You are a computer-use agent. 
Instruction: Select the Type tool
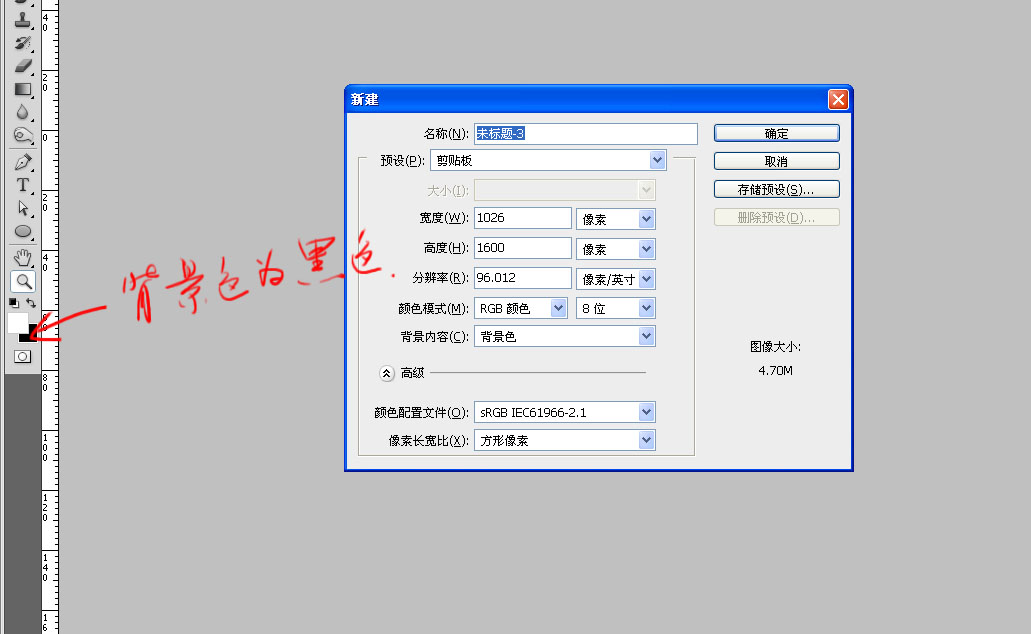tap(23, 185)
